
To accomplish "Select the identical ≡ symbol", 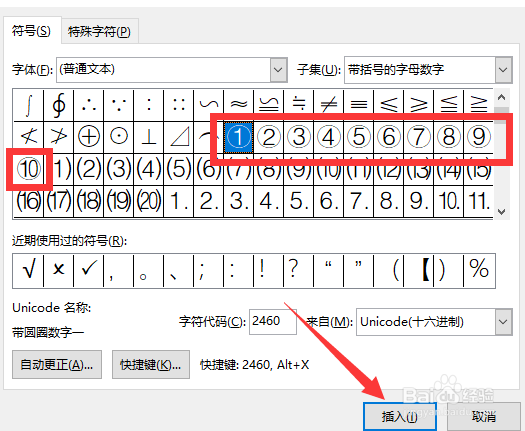I will tap(359, 105).
